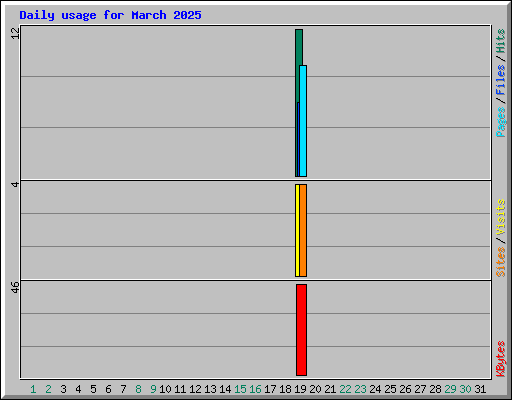Click day label '29' on x-axis
This screenshot has height=400, width=512.
click(x=450, y=389)
